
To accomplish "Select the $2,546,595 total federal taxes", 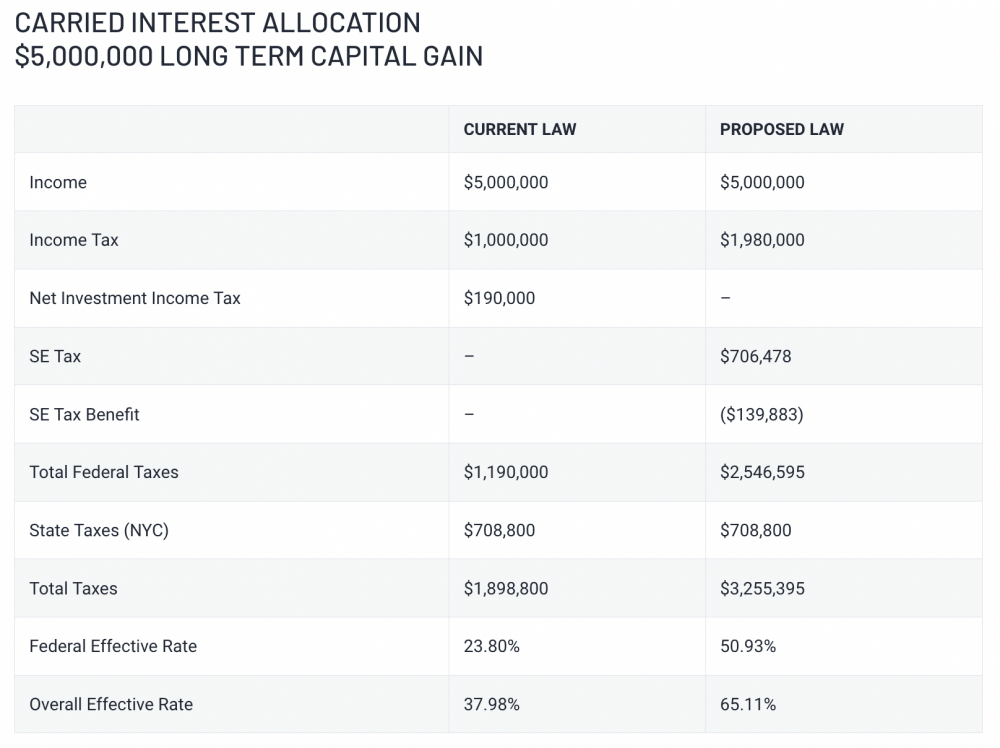I will [762, 472].
